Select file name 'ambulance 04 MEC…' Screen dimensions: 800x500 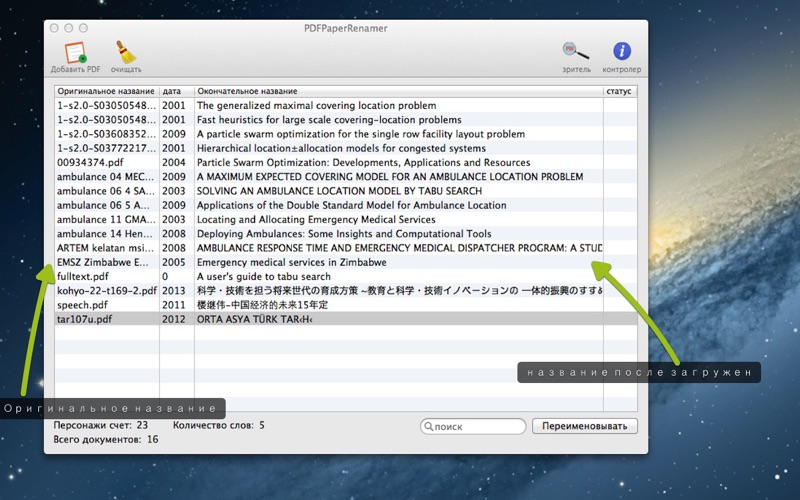click(105, 177)
